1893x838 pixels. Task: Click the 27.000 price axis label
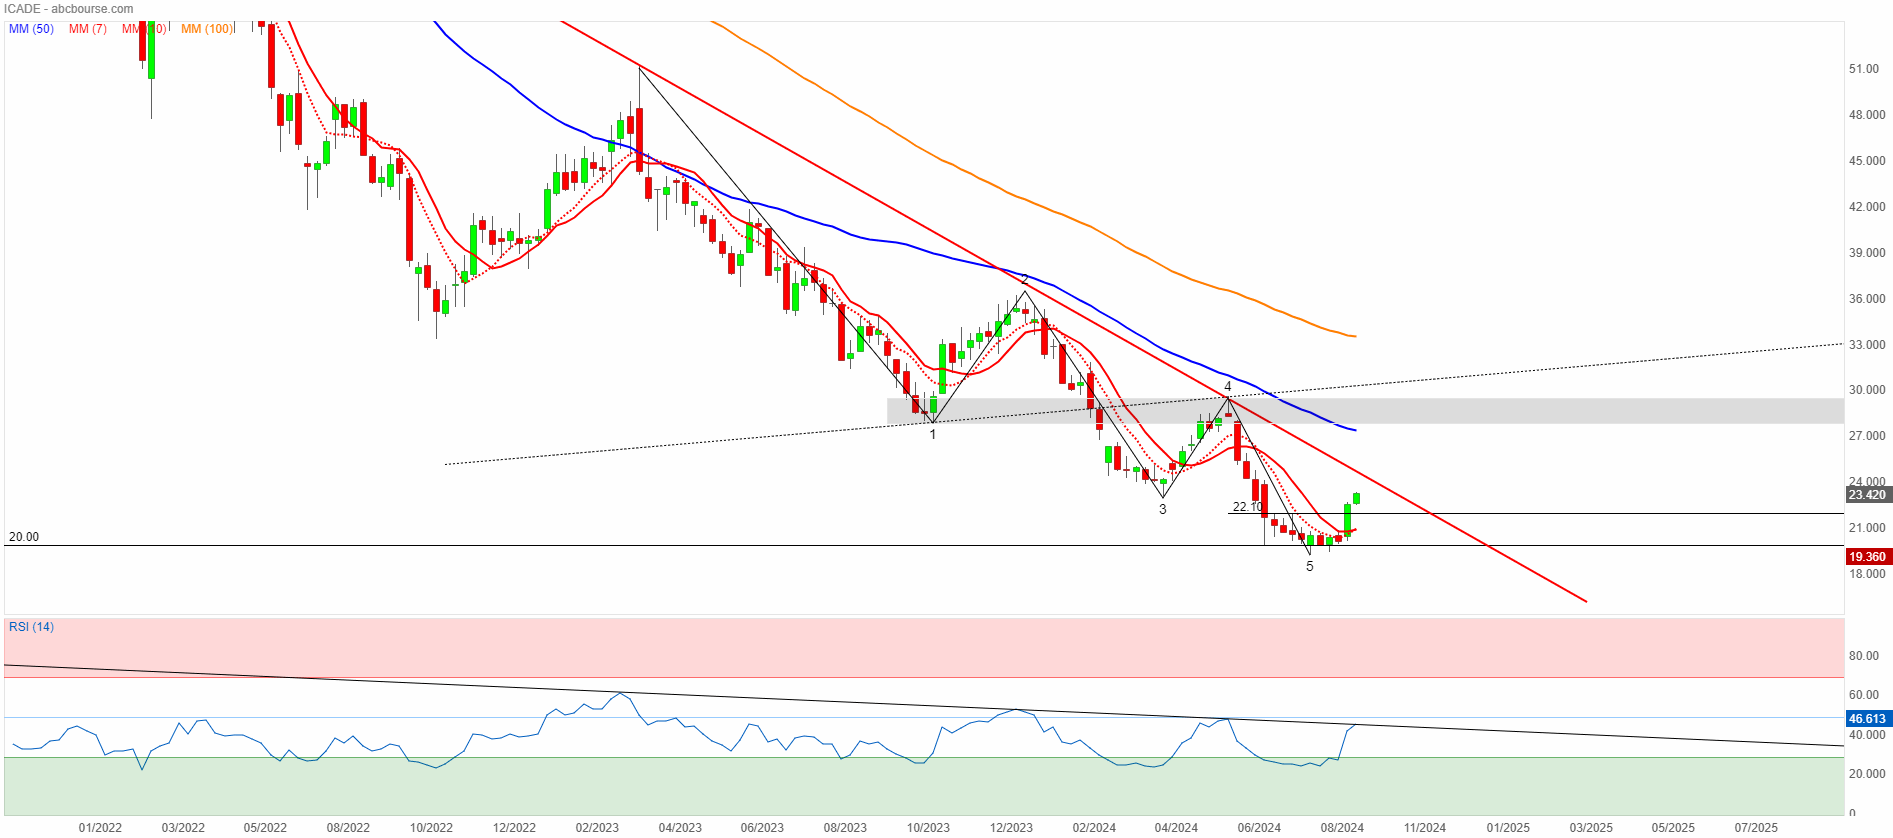(1867, 436)
